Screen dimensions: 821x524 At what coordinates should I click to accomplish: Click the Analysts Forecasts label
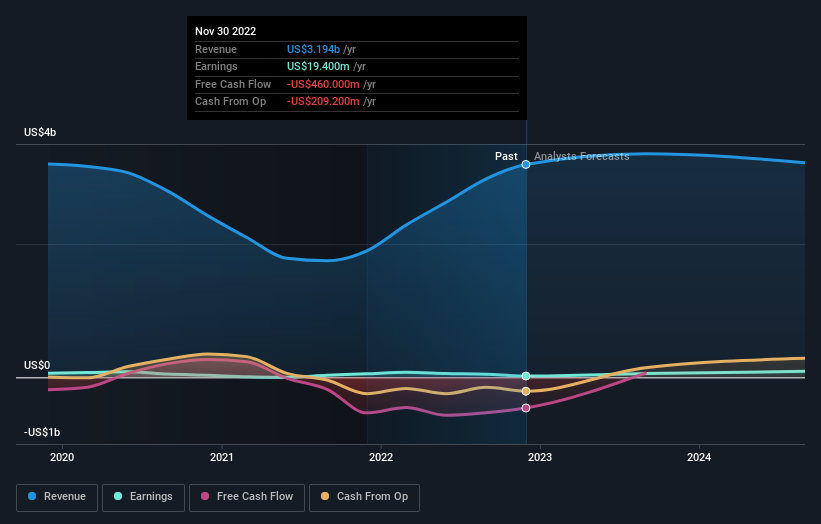tap(581, 156)
